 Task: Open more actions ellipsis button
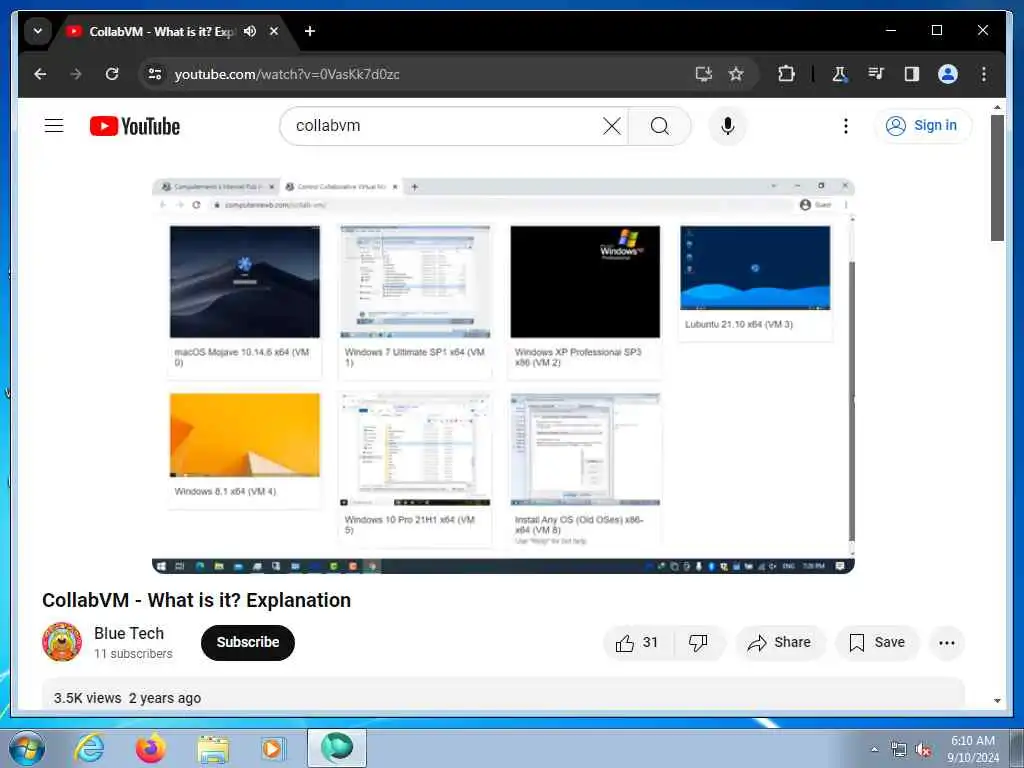tap(946, 643)
